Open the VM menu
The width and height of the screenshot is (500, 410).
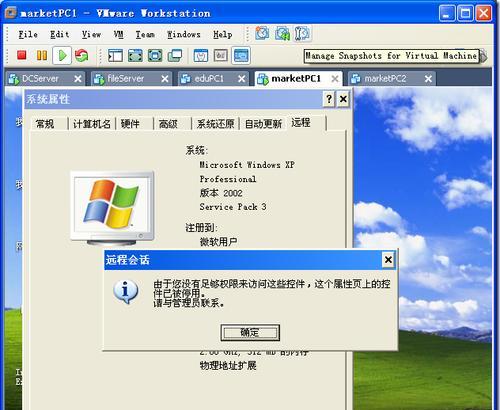click(118, 34)
